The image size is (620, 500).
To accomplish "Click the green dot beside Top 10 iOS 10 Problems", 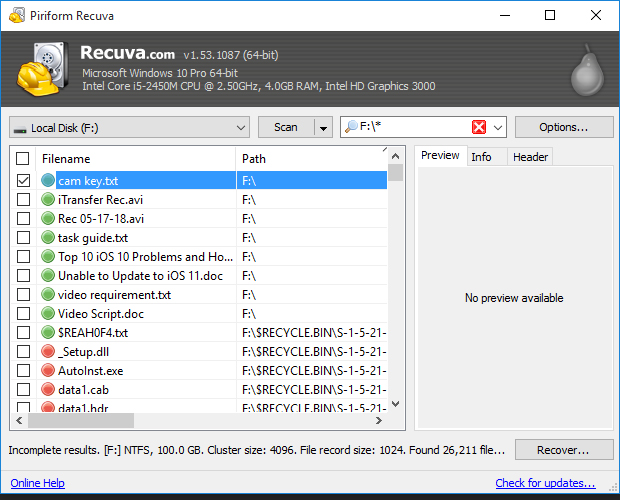I will point(48,256).
